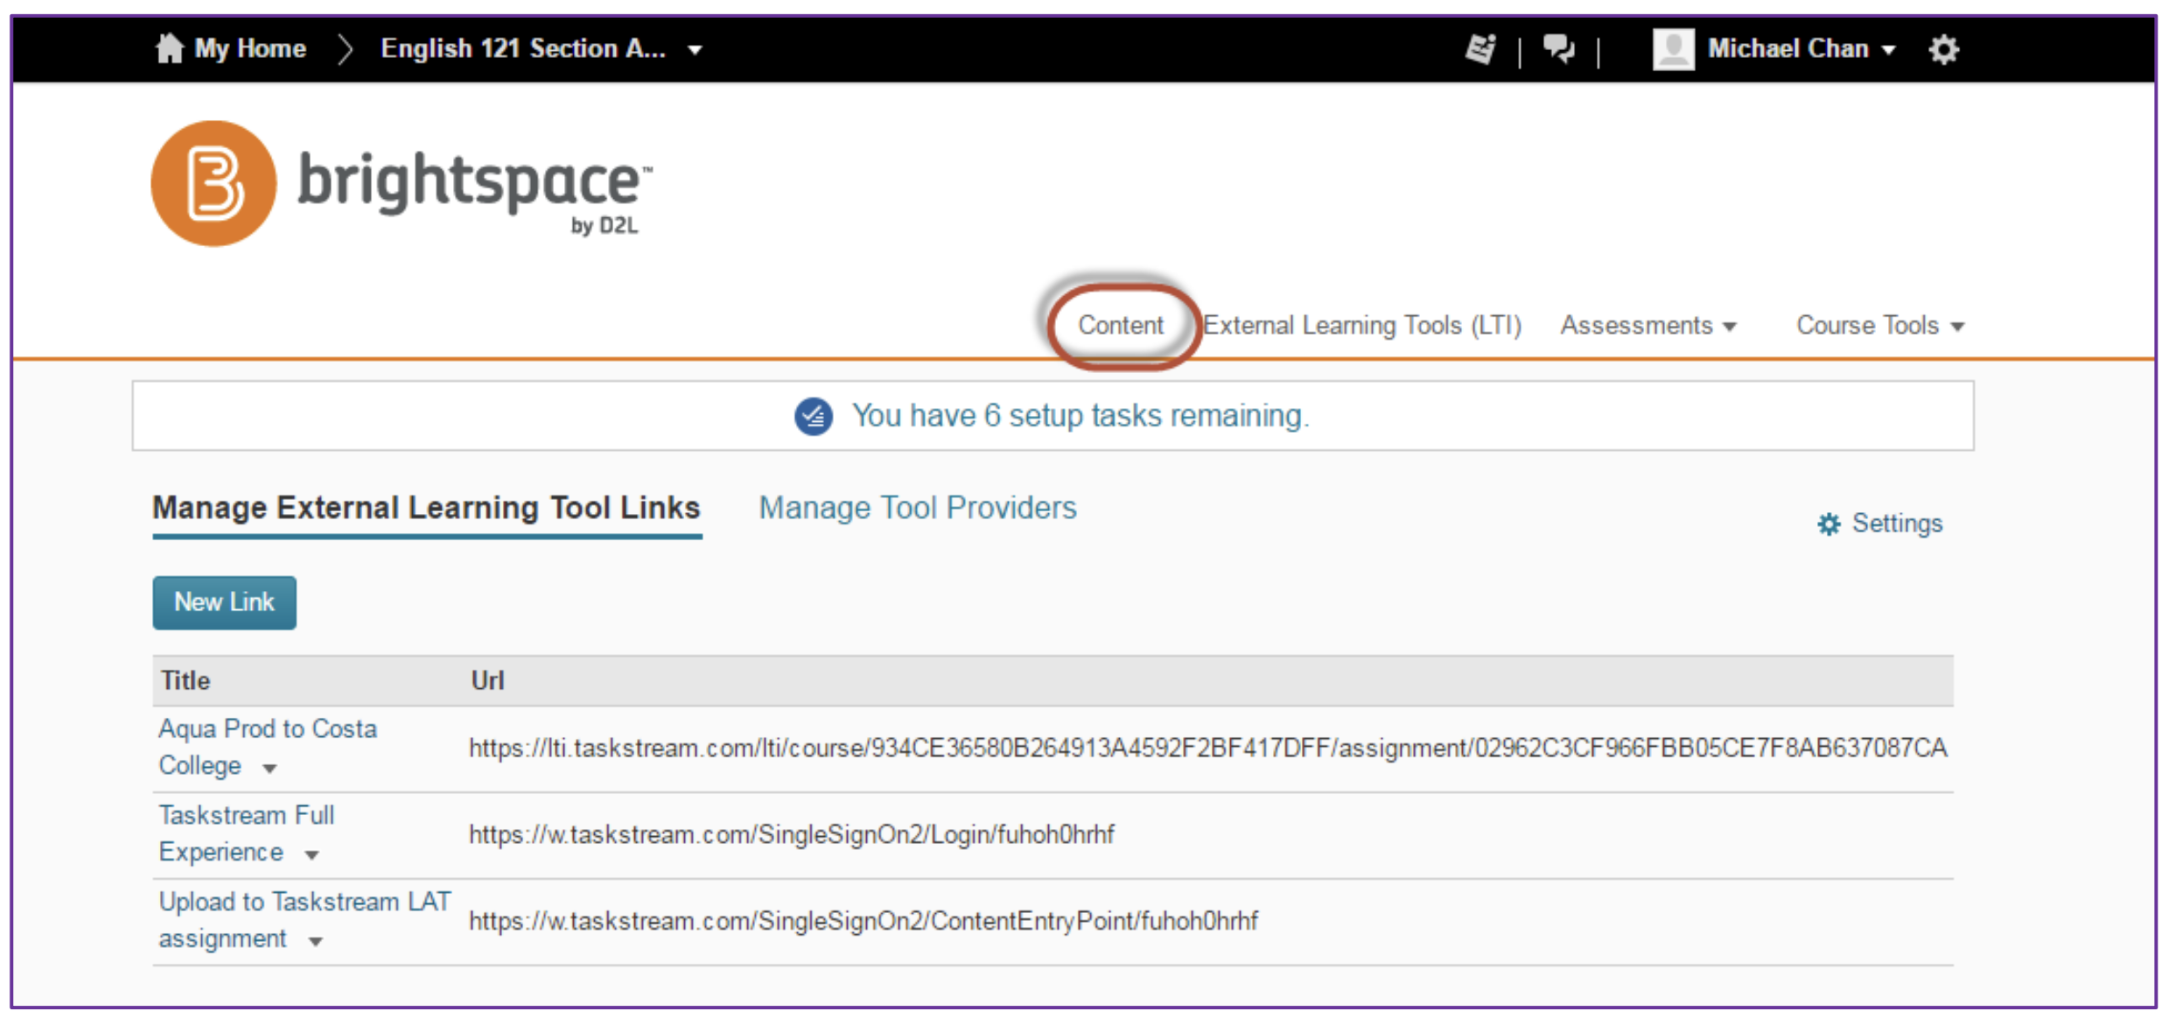Open actions dropdown for Taskstream Full Experience

[x=311, y=855]
